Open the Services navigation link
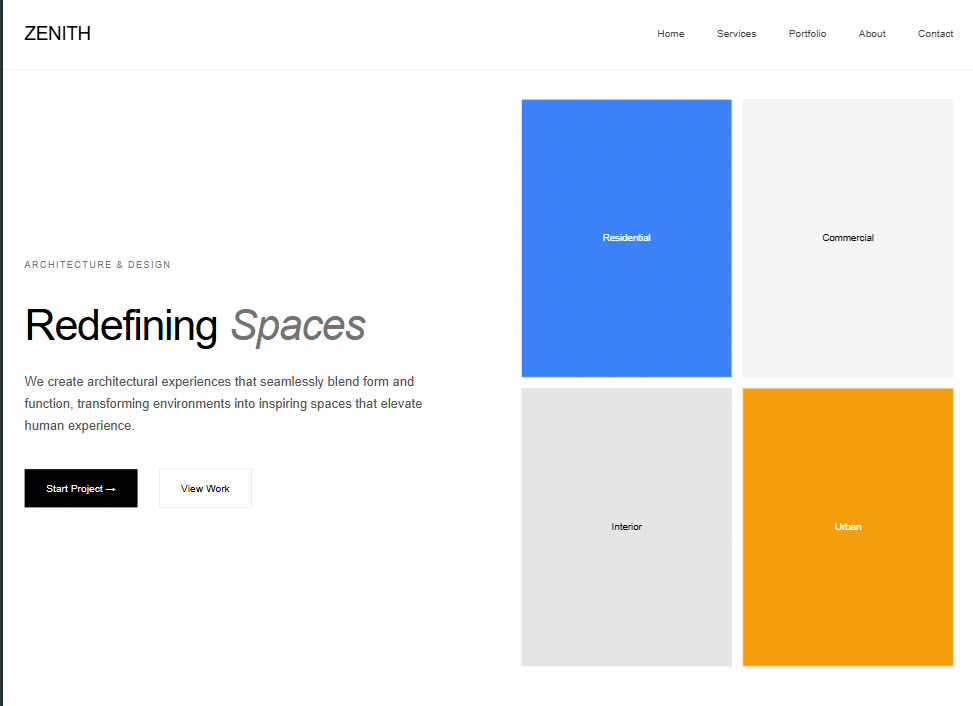 pos(736,34)
